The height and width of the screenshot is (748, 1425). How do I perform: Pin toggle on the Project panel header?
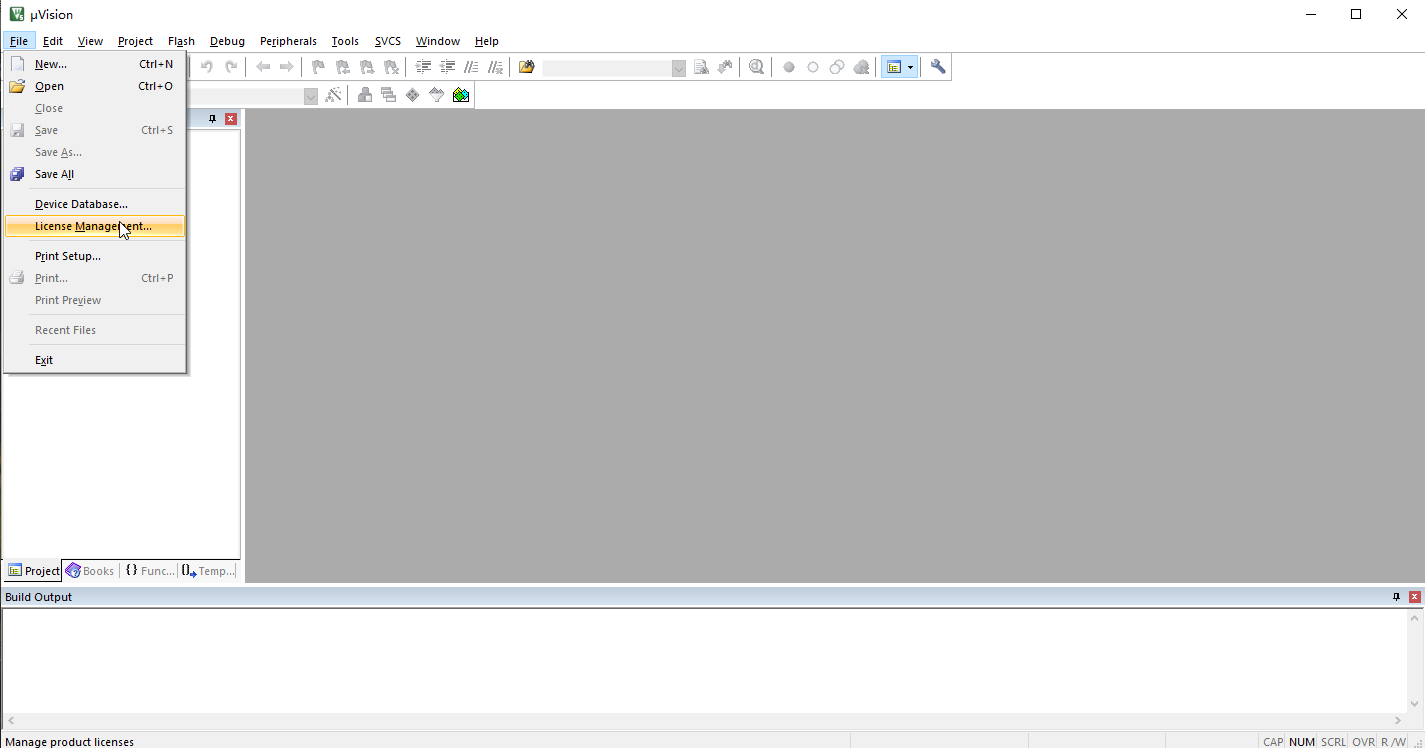tap(212, 119)
